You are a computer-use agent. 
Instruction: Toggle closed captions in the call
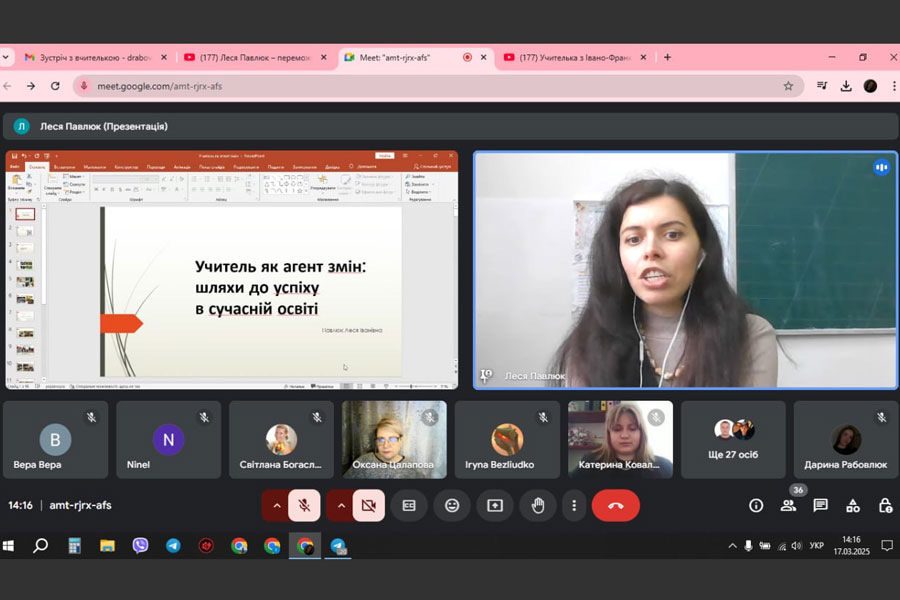click(x=408, y=506)
